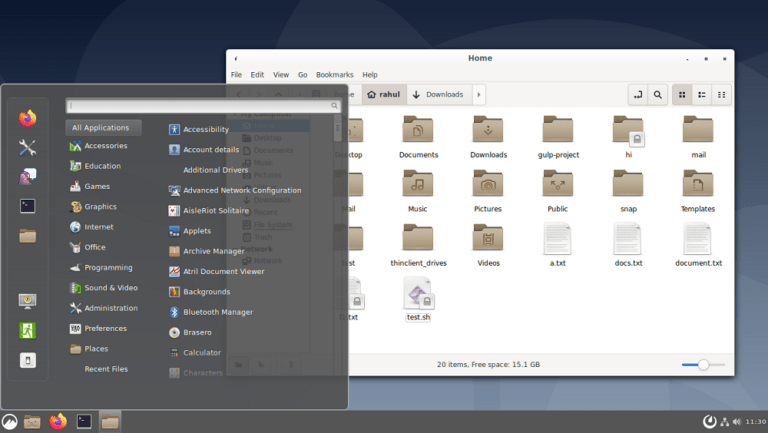
Task: Open System Settings tools icon in favorites
Action: coord(27,148)
